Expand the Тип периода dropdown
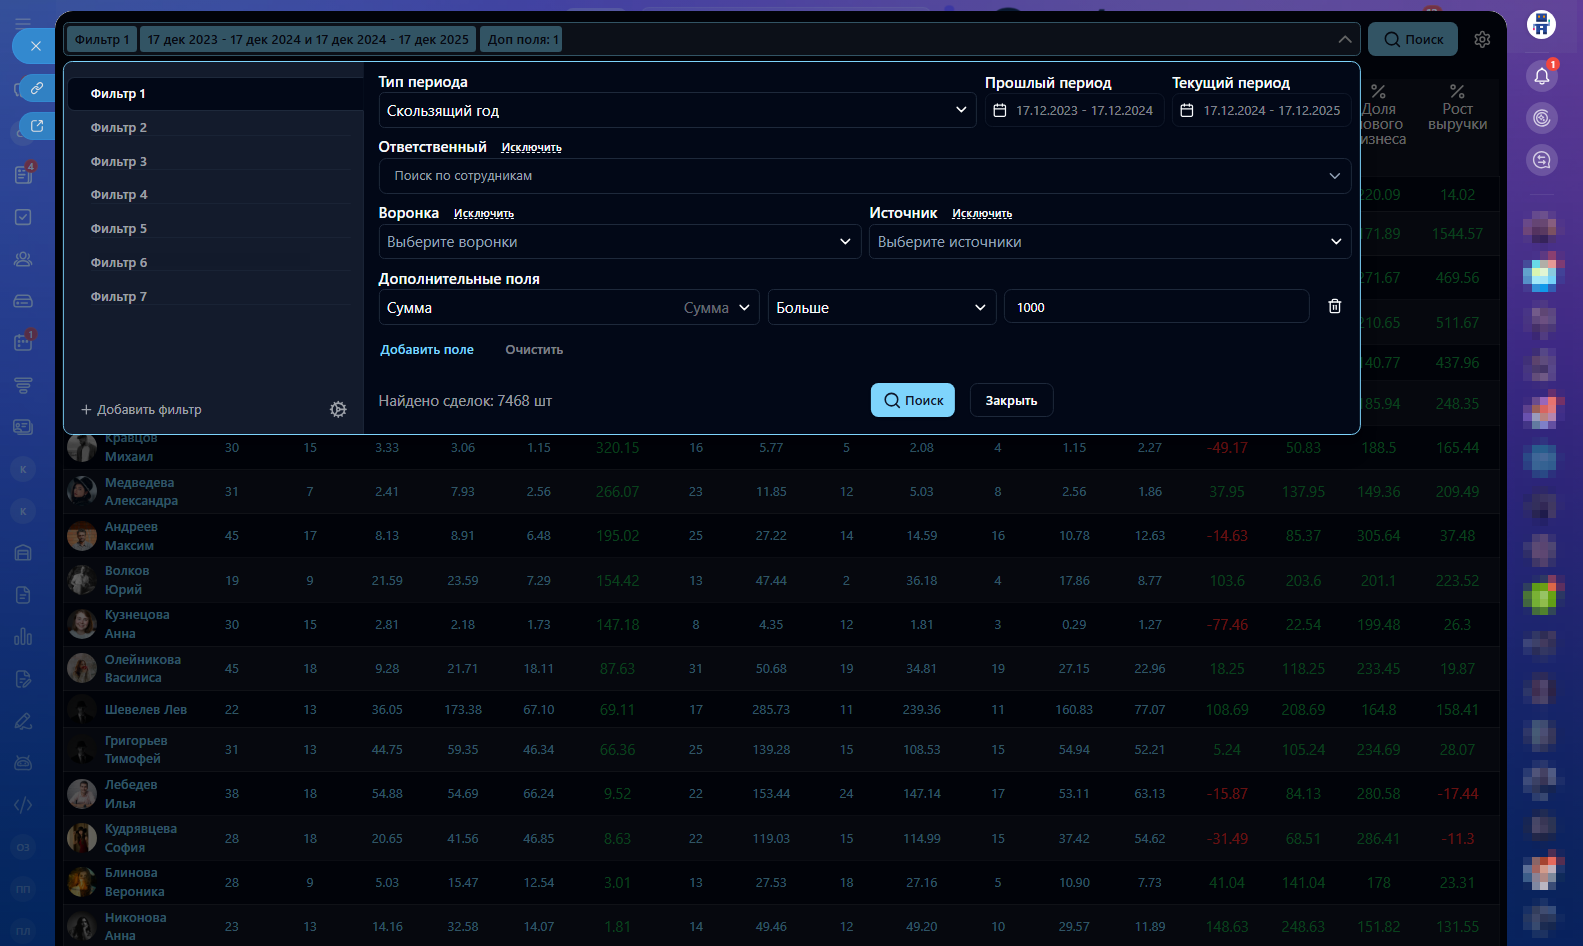The width and height of the screenshot is (1583, 946). pos(677,111)
